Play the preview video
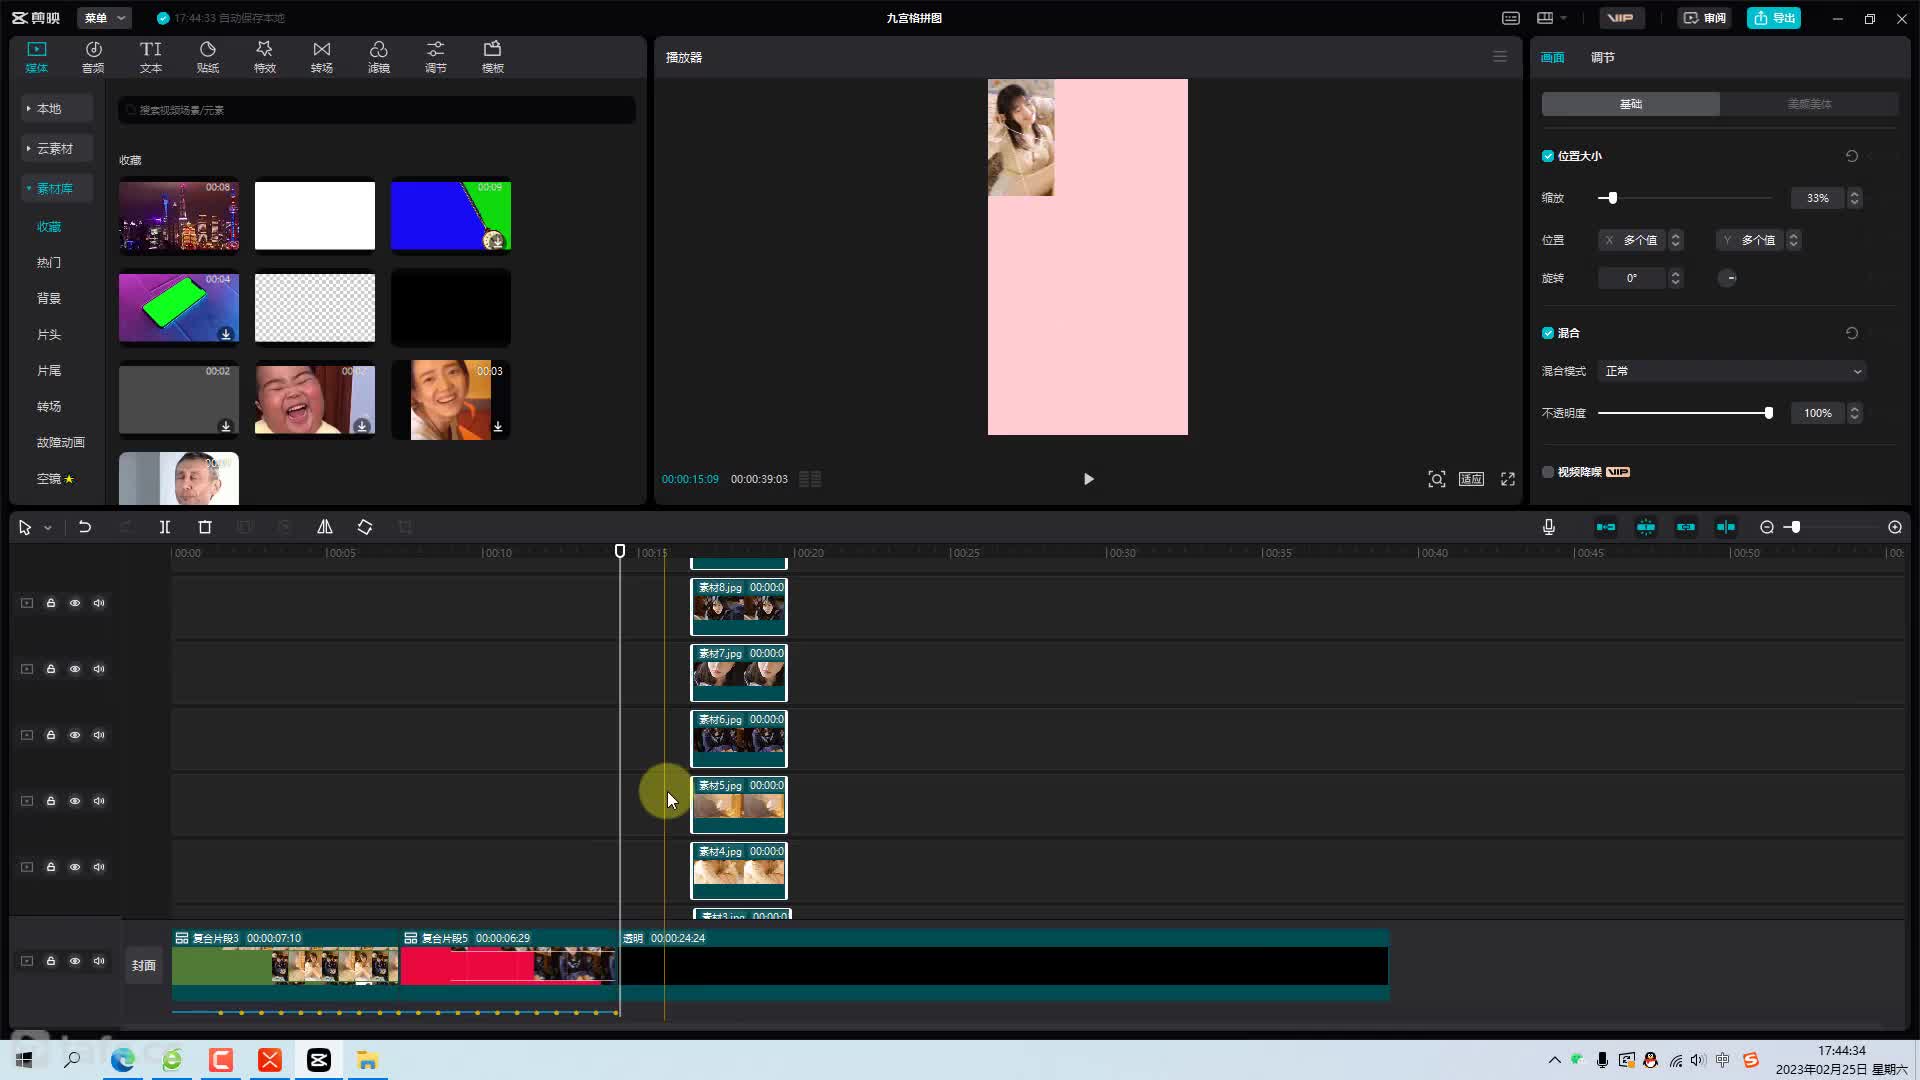This screenshot has height=1080, width=1920. tap(1089, 479)
